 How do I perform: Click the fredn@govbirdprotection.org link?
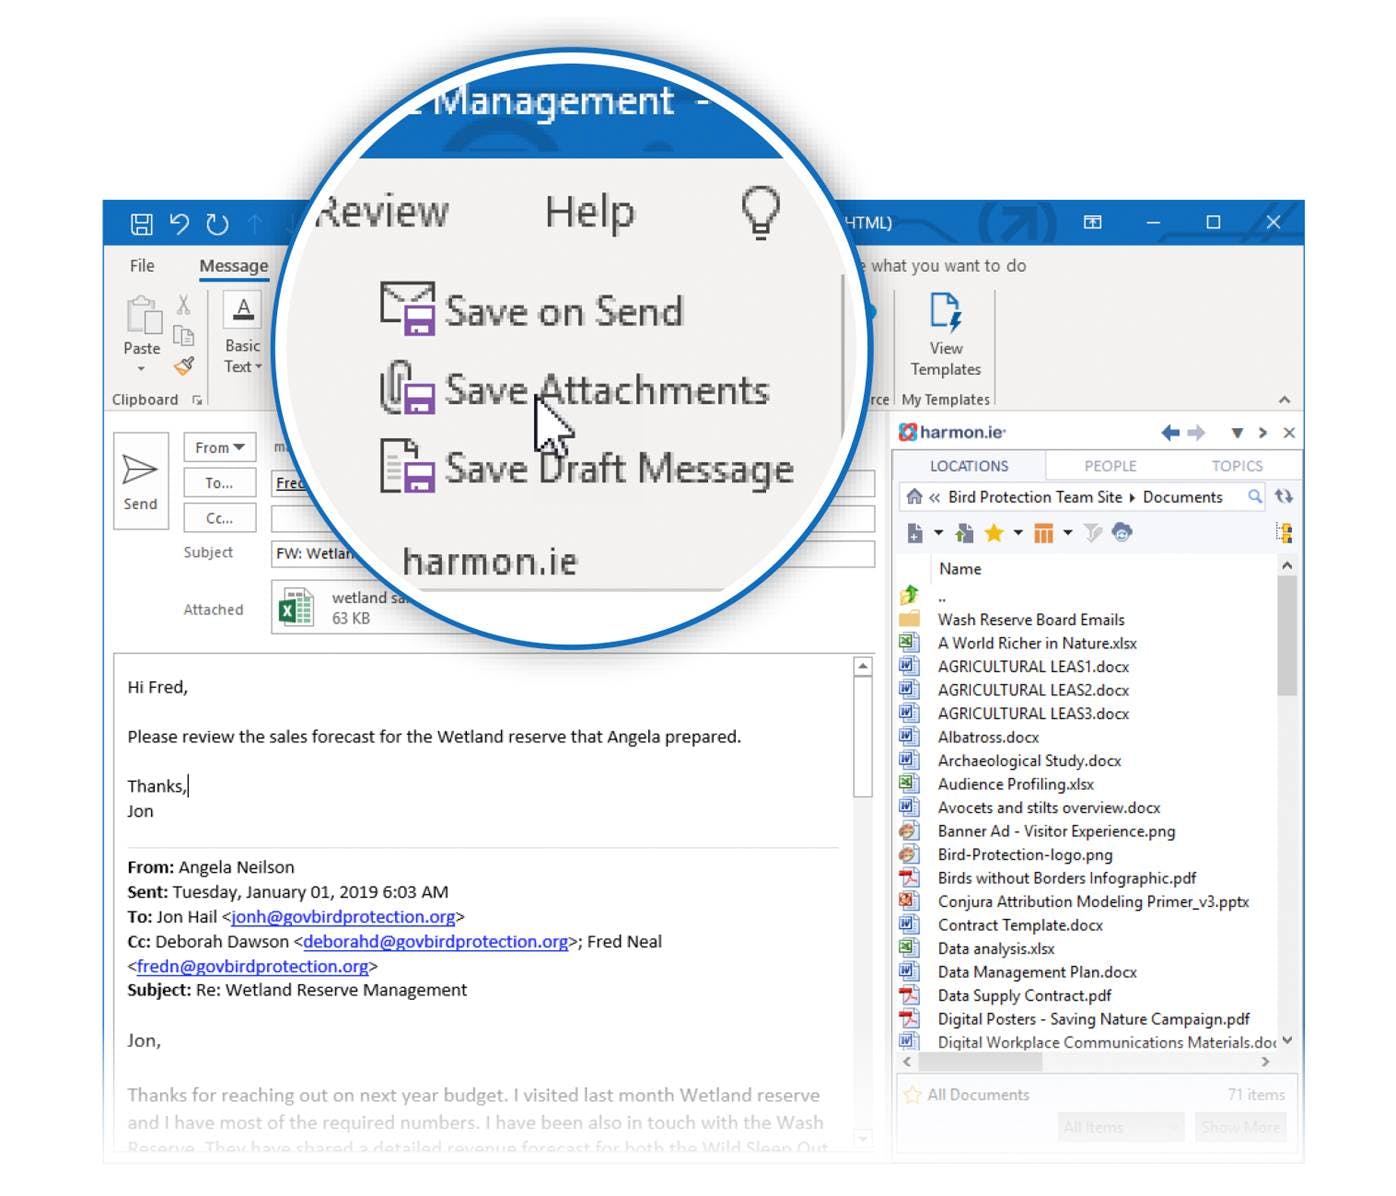[x=253, y=967]
